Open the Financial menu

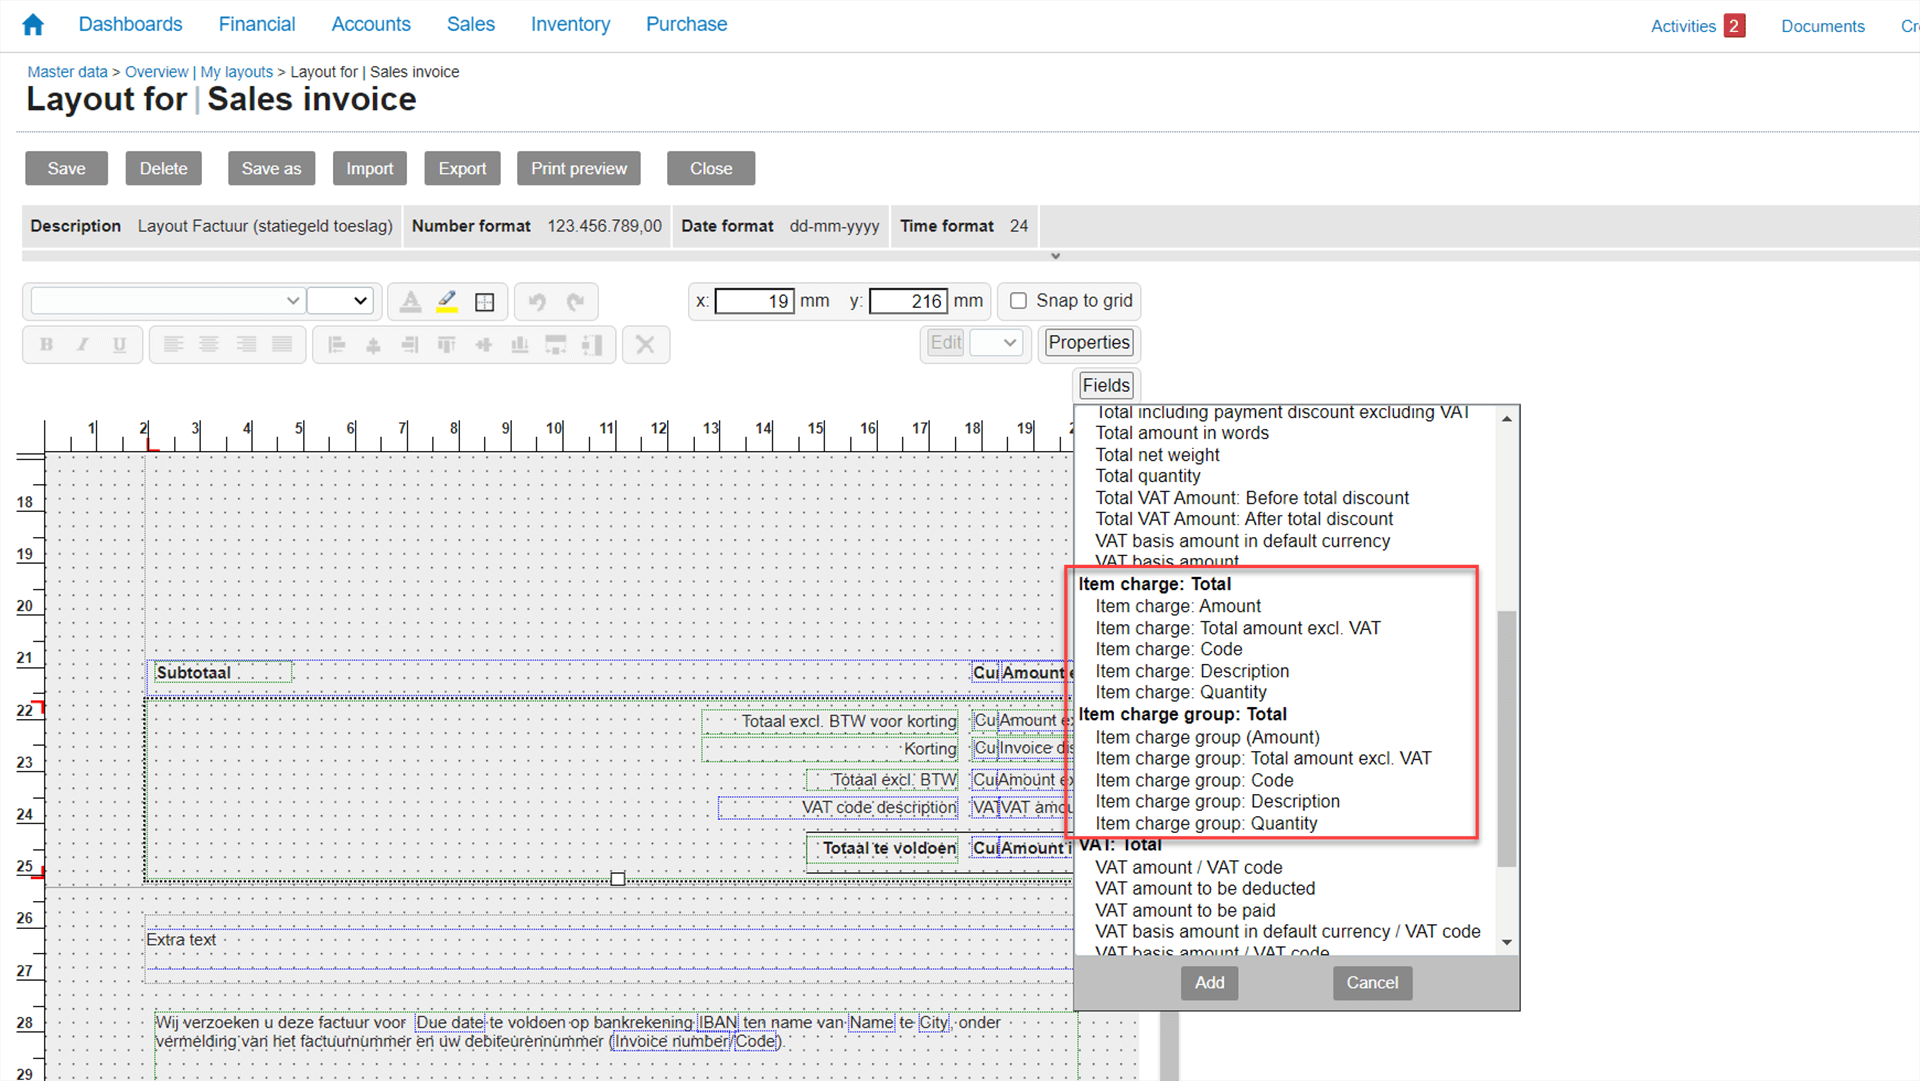coord(257,24)
